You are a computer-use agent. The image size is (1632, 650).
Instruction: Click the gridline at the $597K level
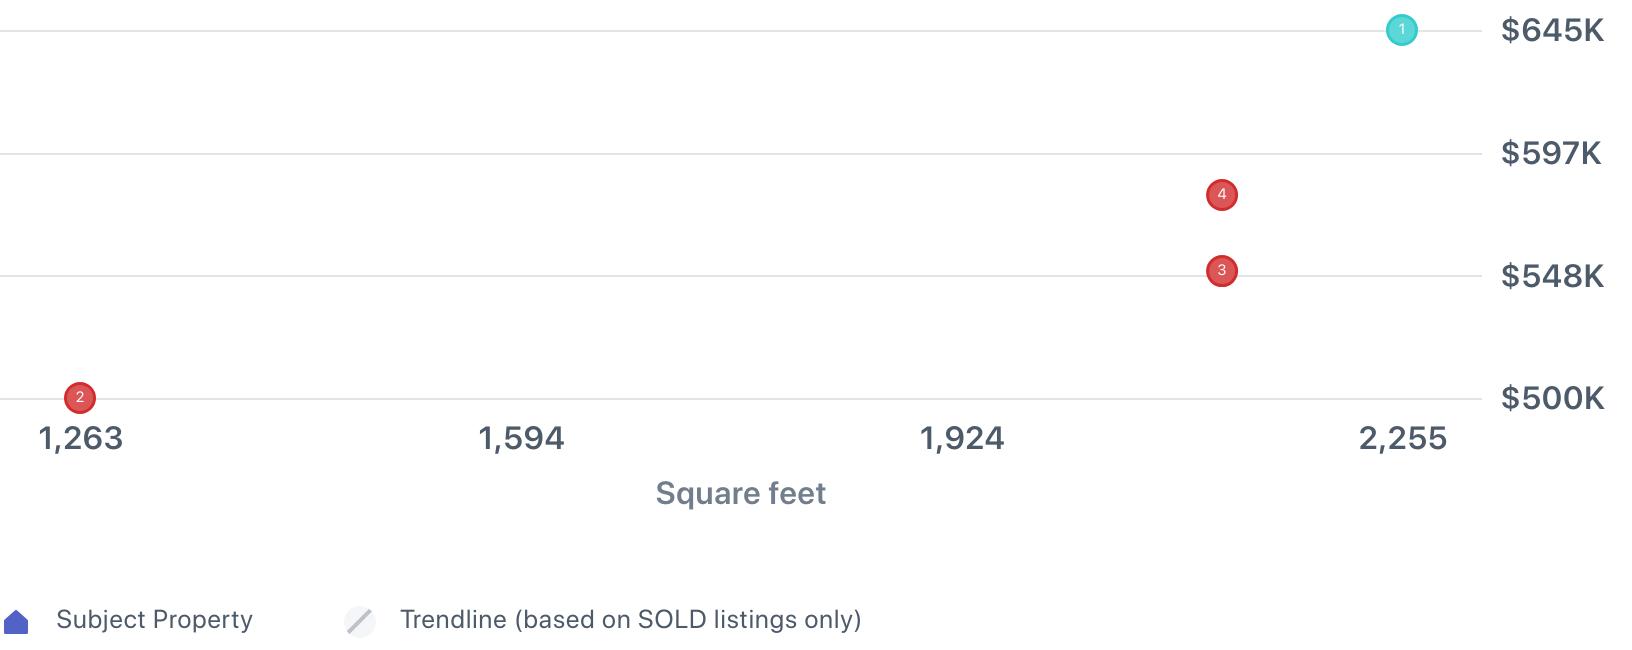(x=740, y=154)
